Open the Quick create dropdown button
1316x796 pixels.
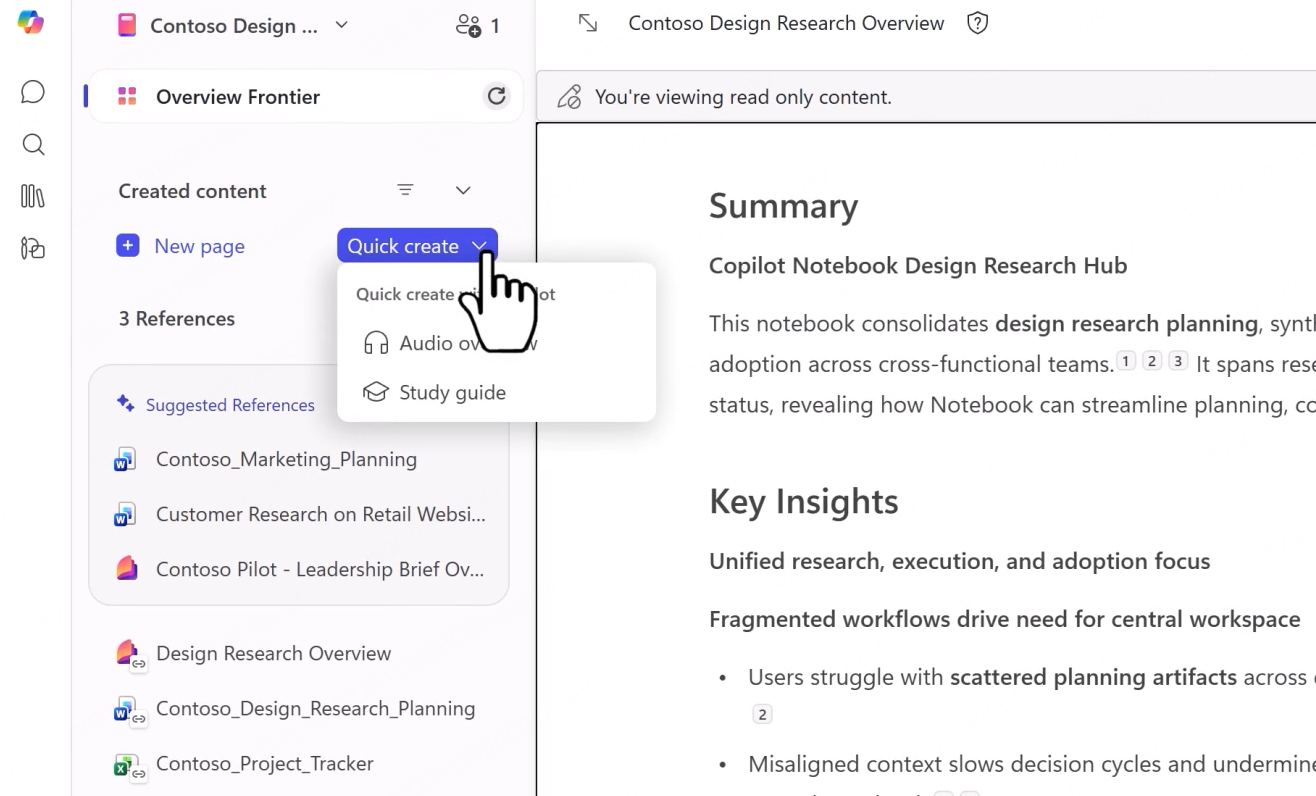[x=417, y=246]
